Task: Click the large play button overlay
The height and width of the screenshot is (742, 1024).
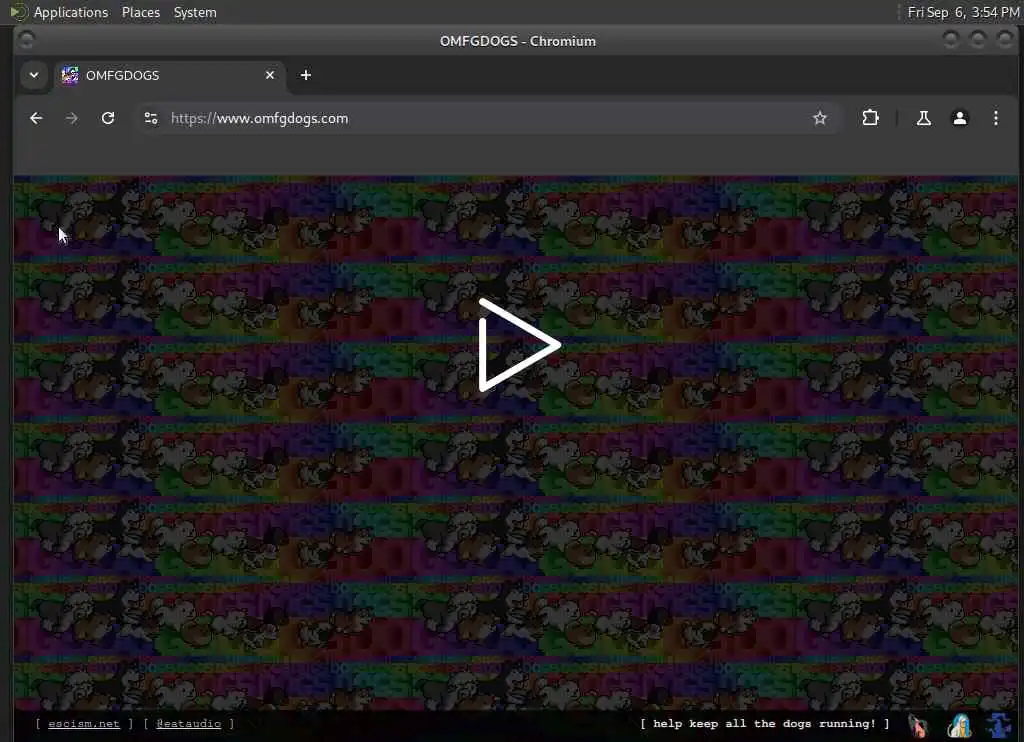Action: point(519,345)
